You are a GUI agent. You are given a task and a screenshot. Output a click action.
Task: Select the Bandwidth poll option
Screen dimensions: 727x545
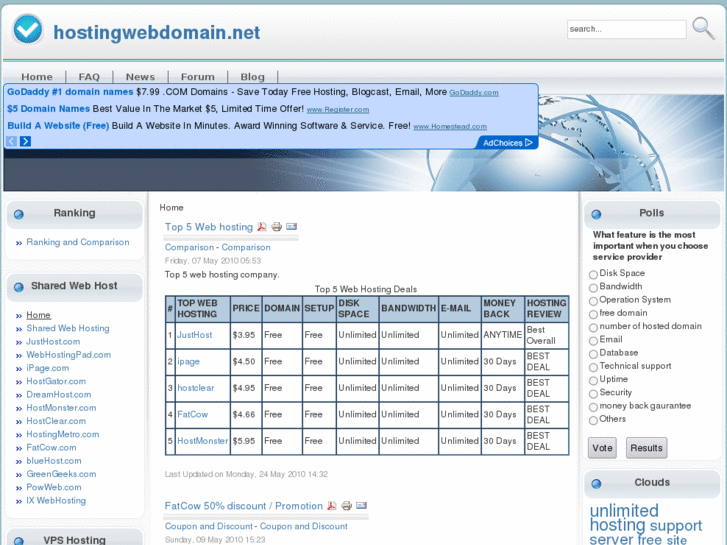coord(593,288)
